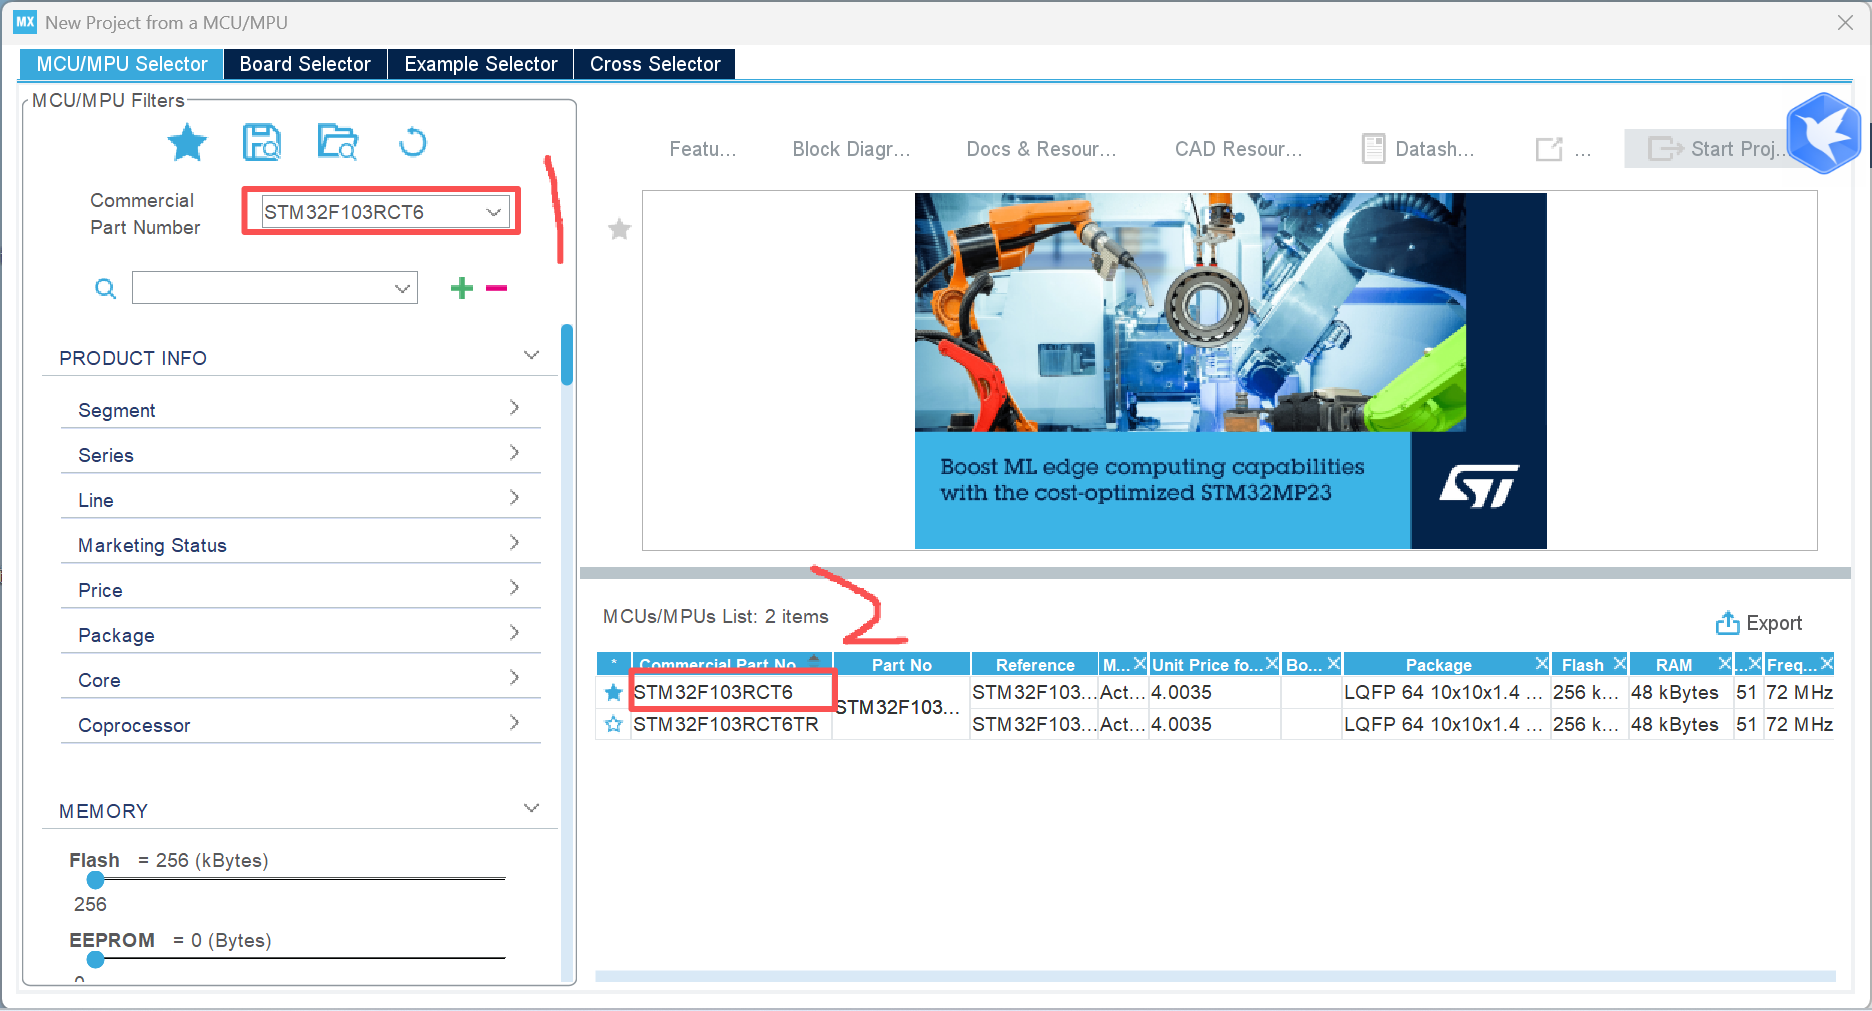
Task: Switch to the MCU/MPU Selector tab
Action: point(121,64)
